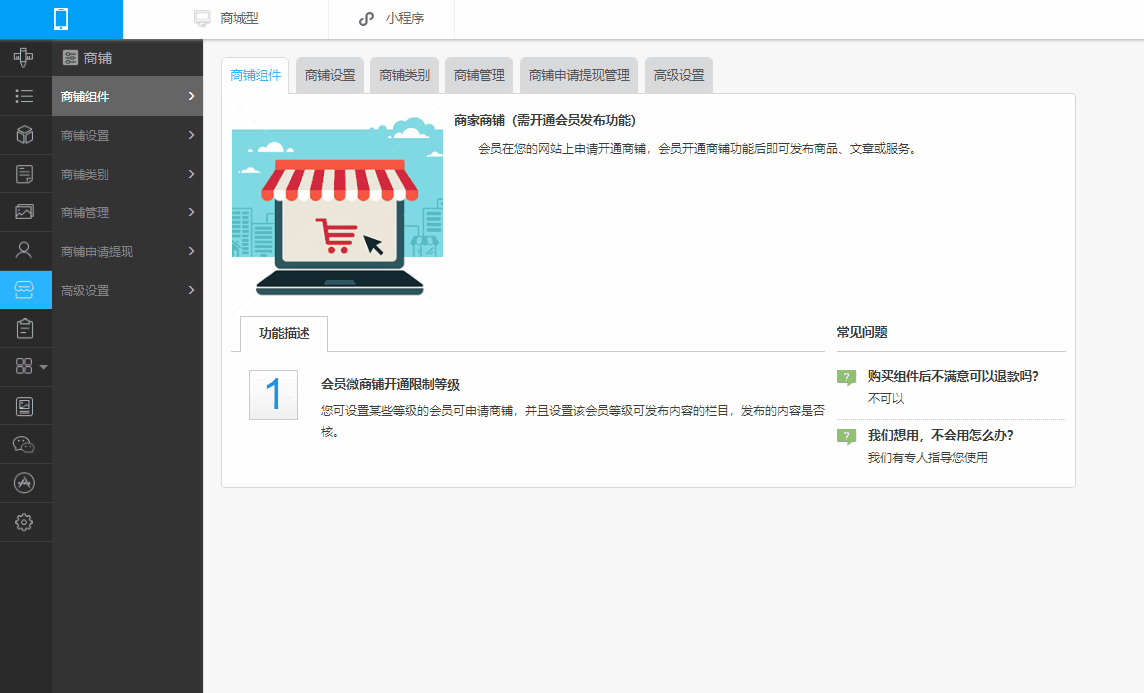Select the 商铺组件 tab

pyautogui.click(x=255, y=75)
